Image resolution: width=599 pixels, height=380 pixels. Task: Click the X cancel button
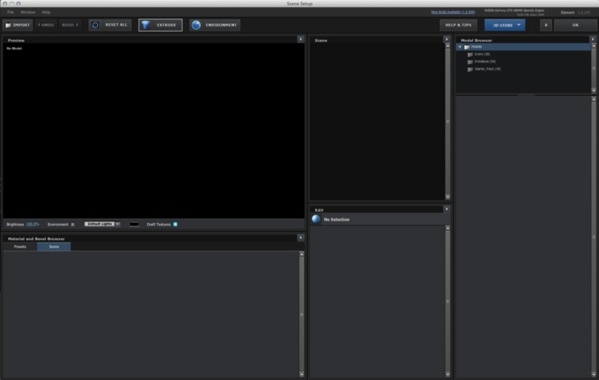tap(546, 25)
